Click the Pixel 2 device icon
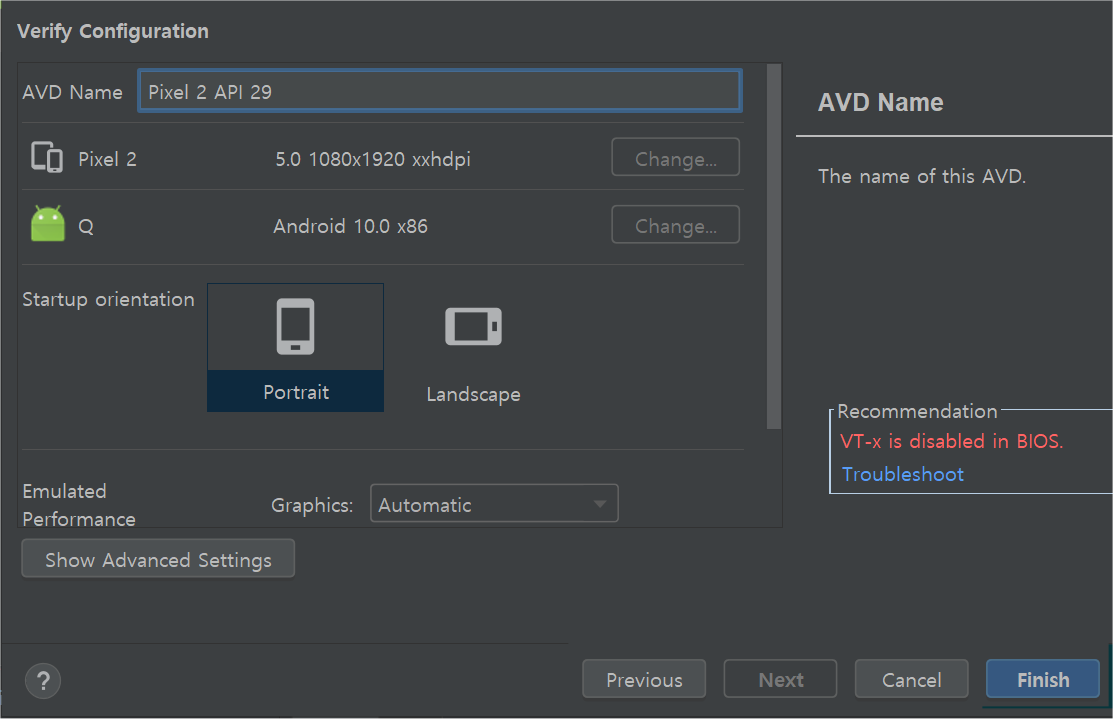 [x=47, y=157]
